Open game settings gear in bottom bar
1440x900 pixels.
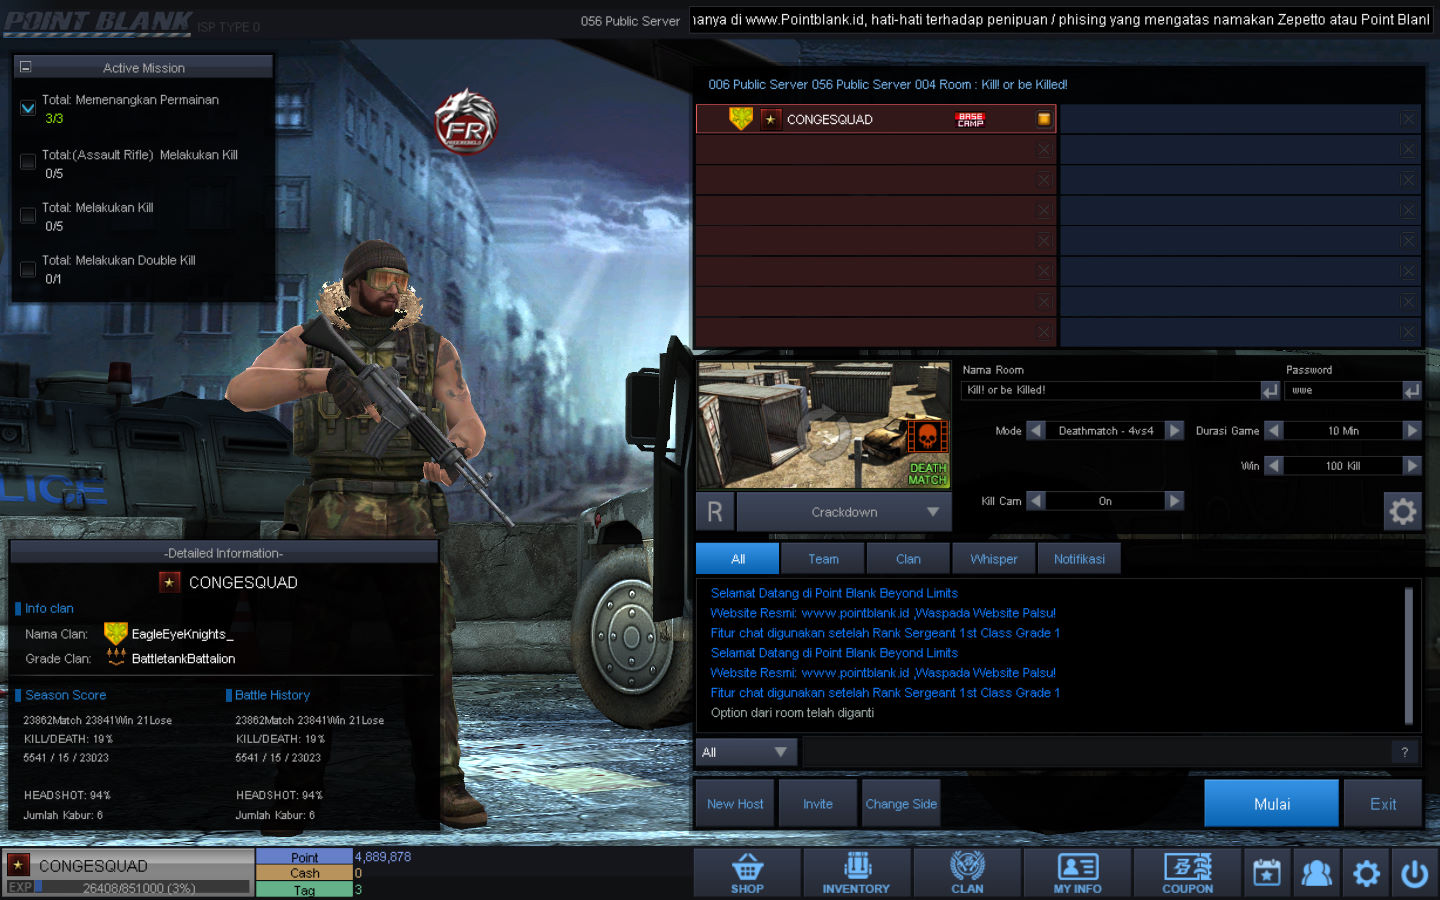(1366, 873)
